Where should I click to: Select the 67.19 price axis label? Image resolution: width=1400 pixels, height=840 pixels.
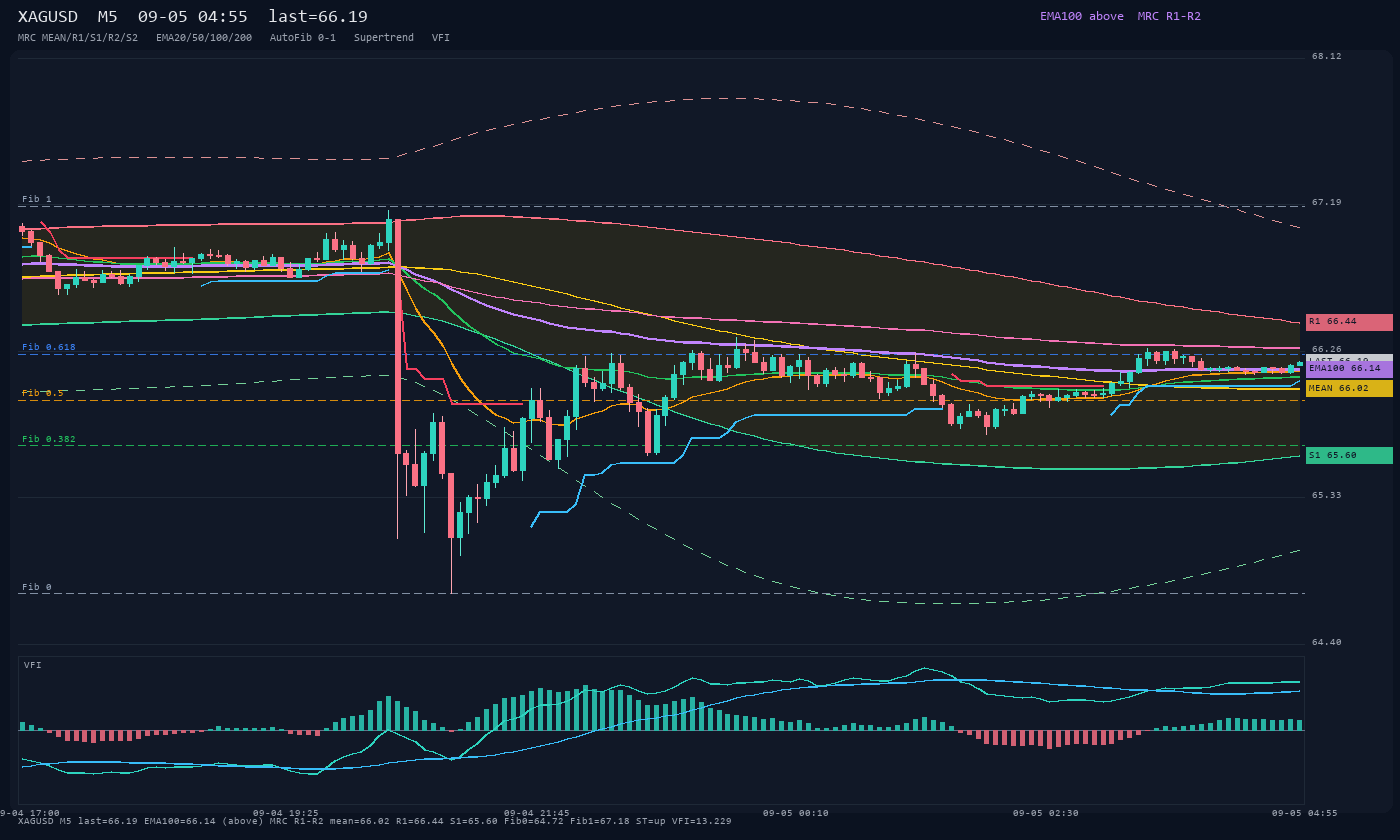(1327, 202)
